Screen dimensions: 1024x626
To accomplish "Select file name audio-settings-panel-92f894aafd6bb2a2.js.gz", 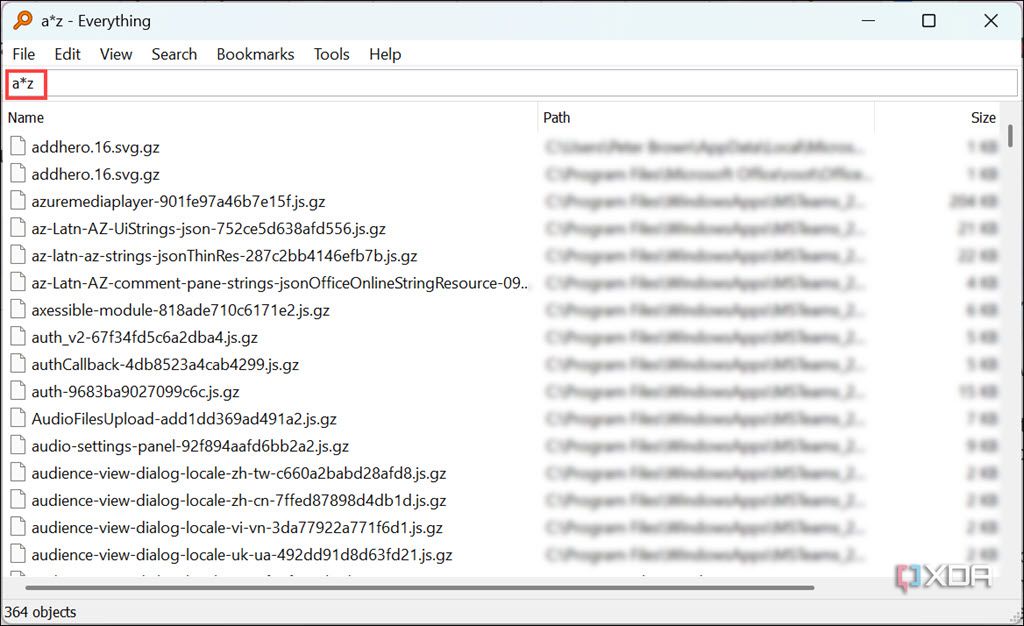I will point(190,446).
